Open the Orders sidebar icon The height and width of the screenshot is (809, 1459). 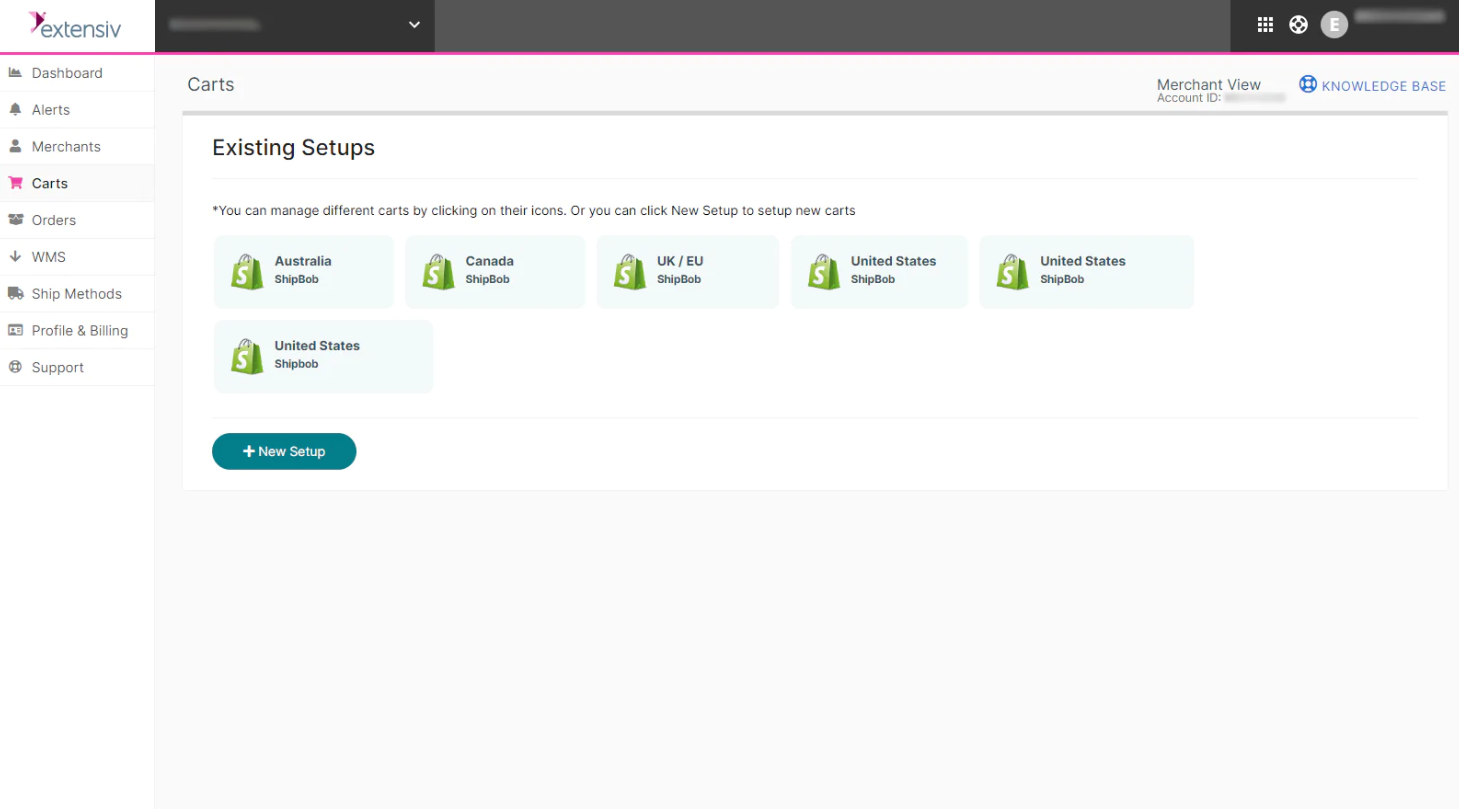point(16,219)
